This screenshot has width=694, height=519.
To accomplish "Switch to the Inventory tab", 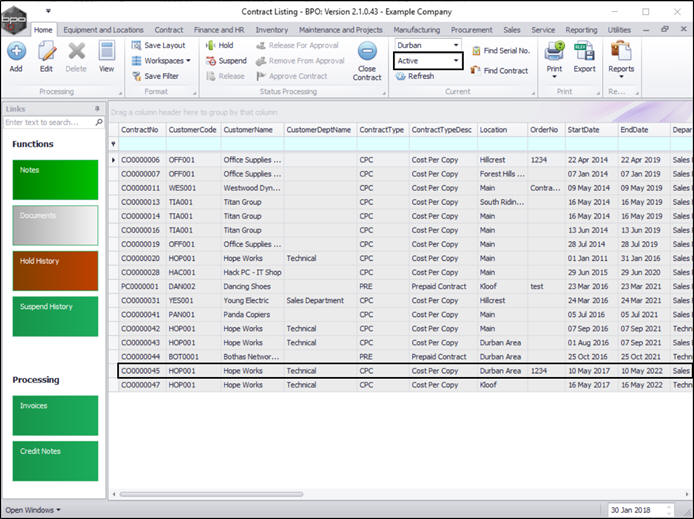I will (x=271, y=30).
